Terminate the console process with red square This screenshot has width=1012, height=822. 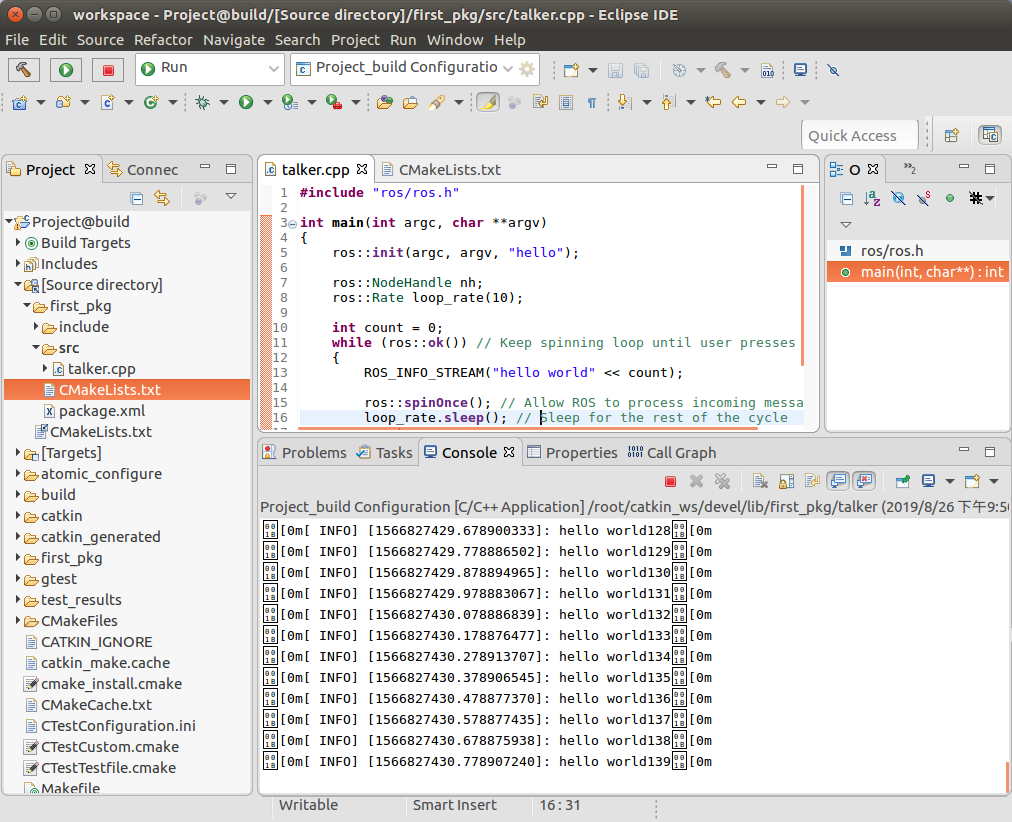671,482
